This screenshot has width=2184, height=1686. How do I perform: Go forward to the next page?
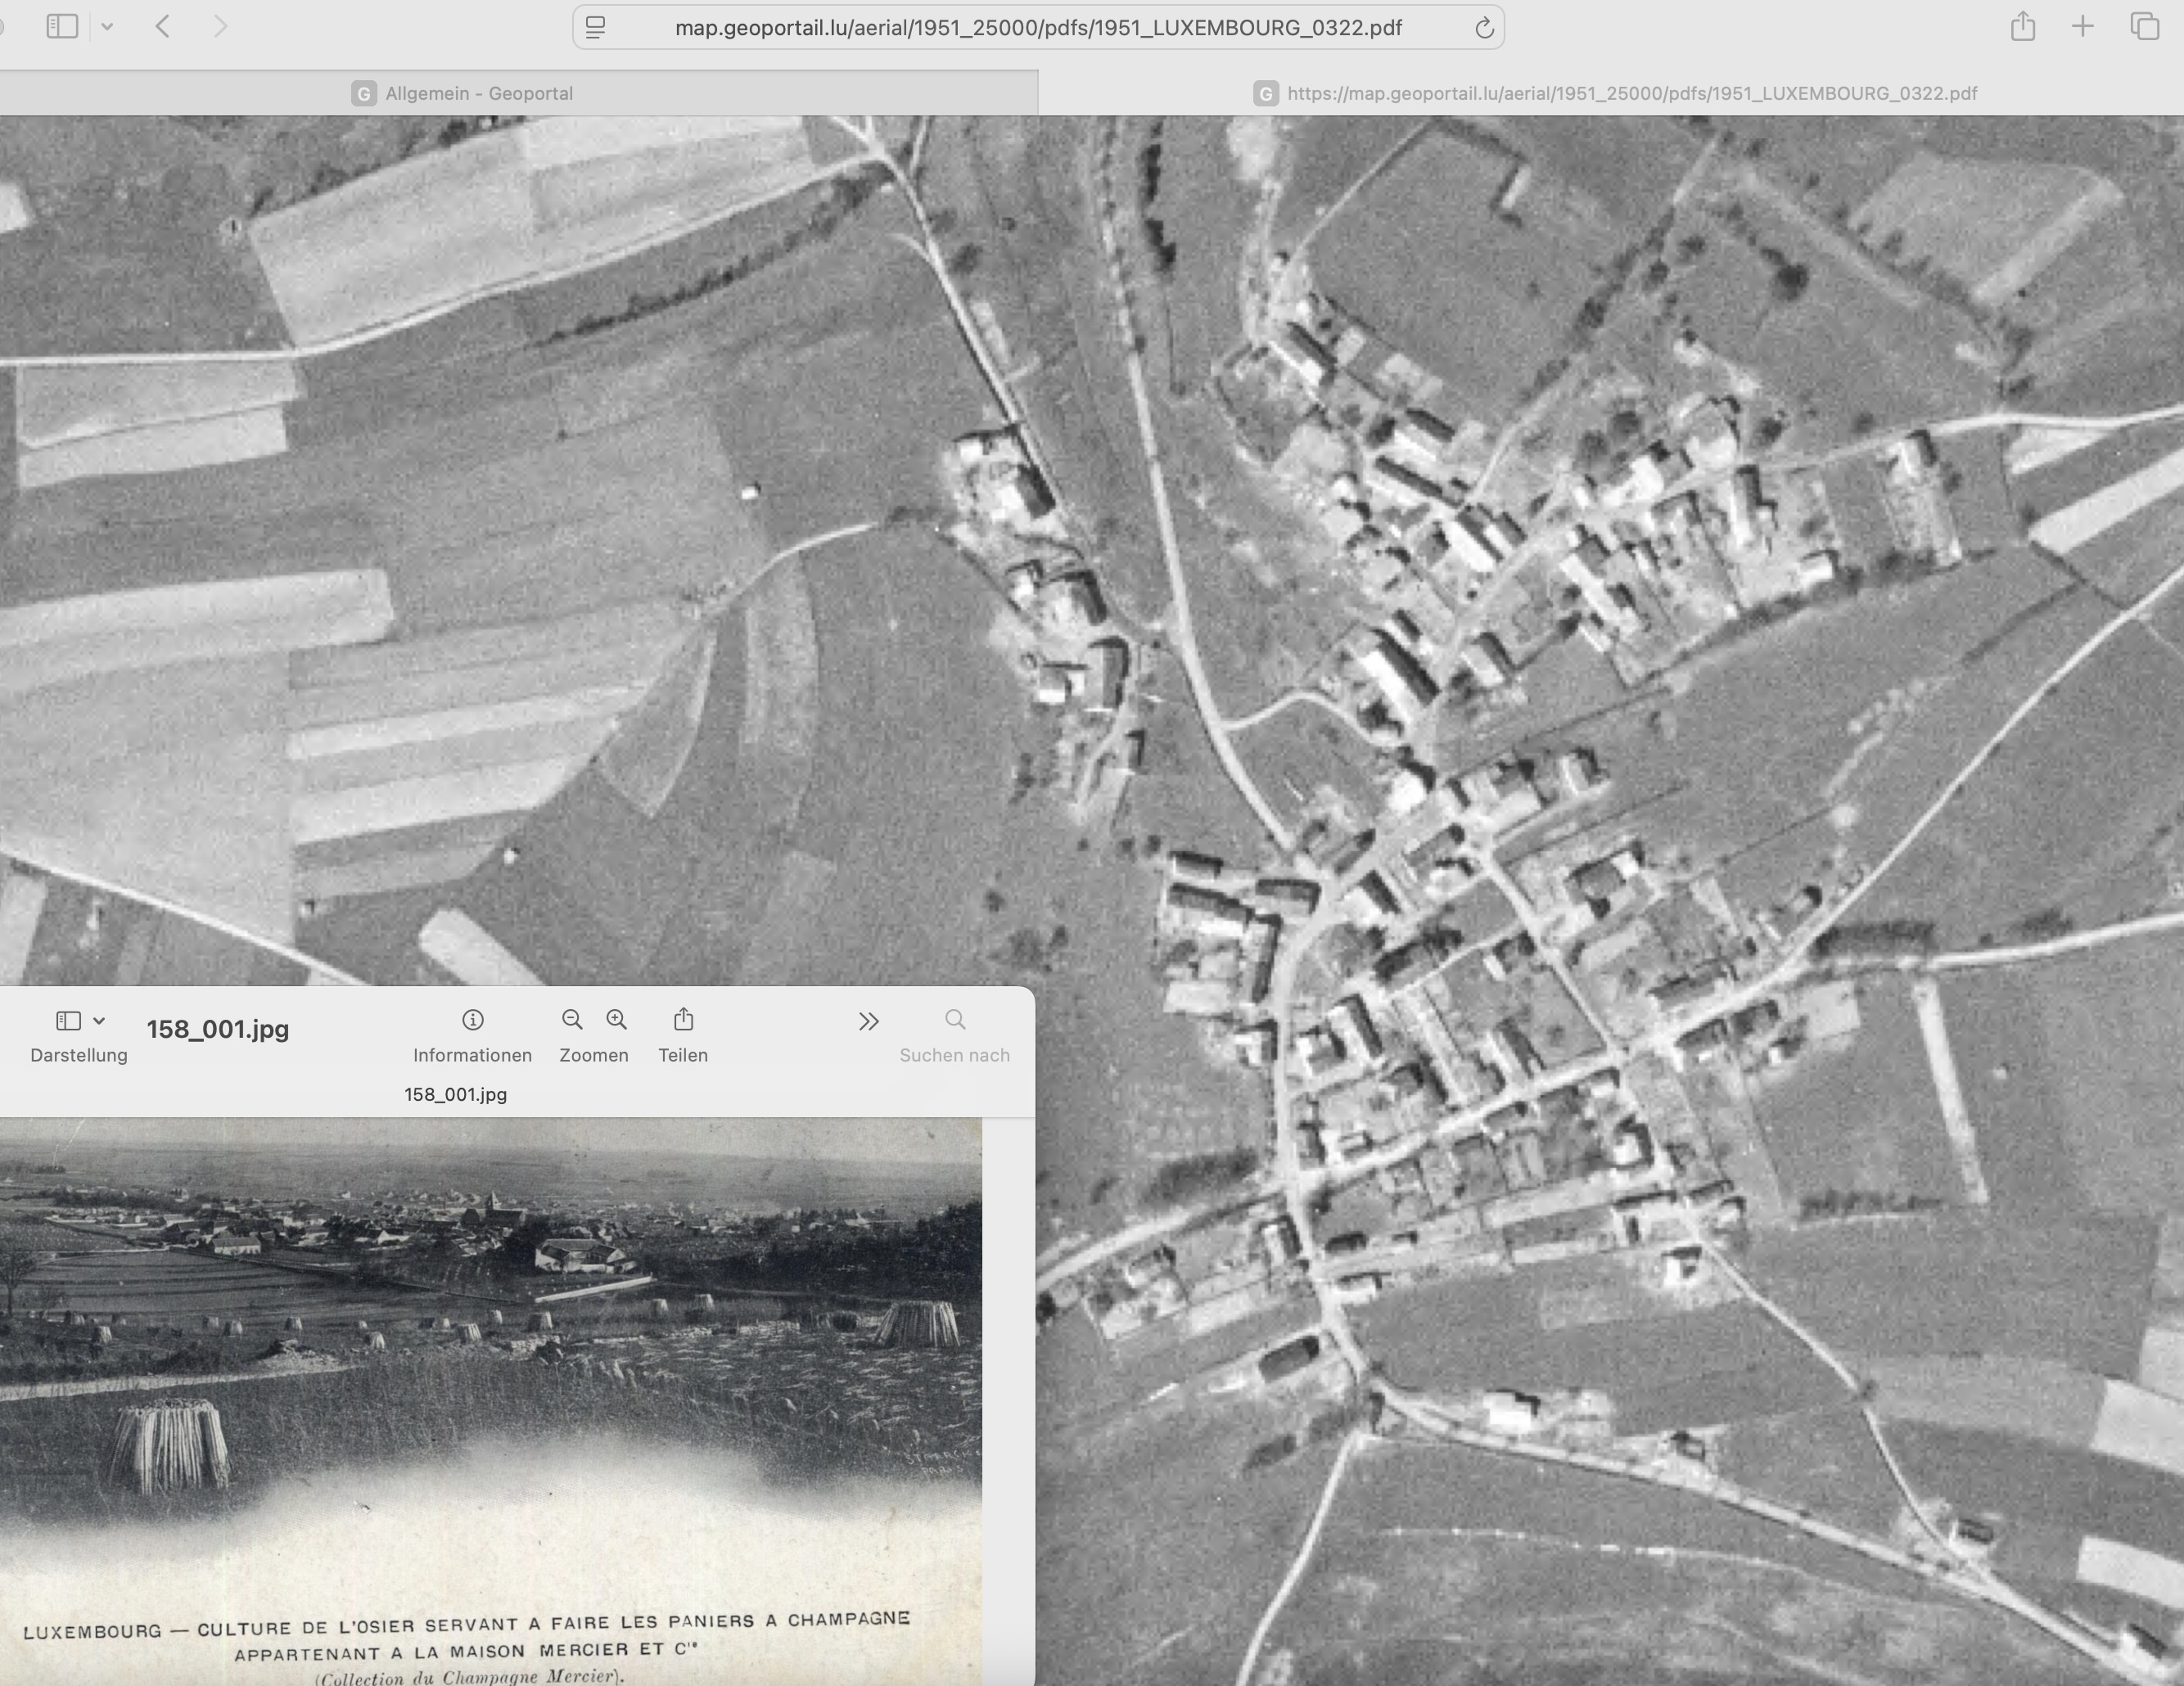coord(220,27)
